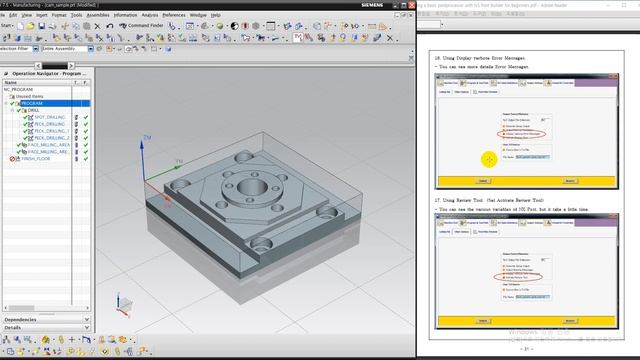Viewport: 640px width, 360px height.
Task: Open the Analysis menu
Action: tap(150, 15)
